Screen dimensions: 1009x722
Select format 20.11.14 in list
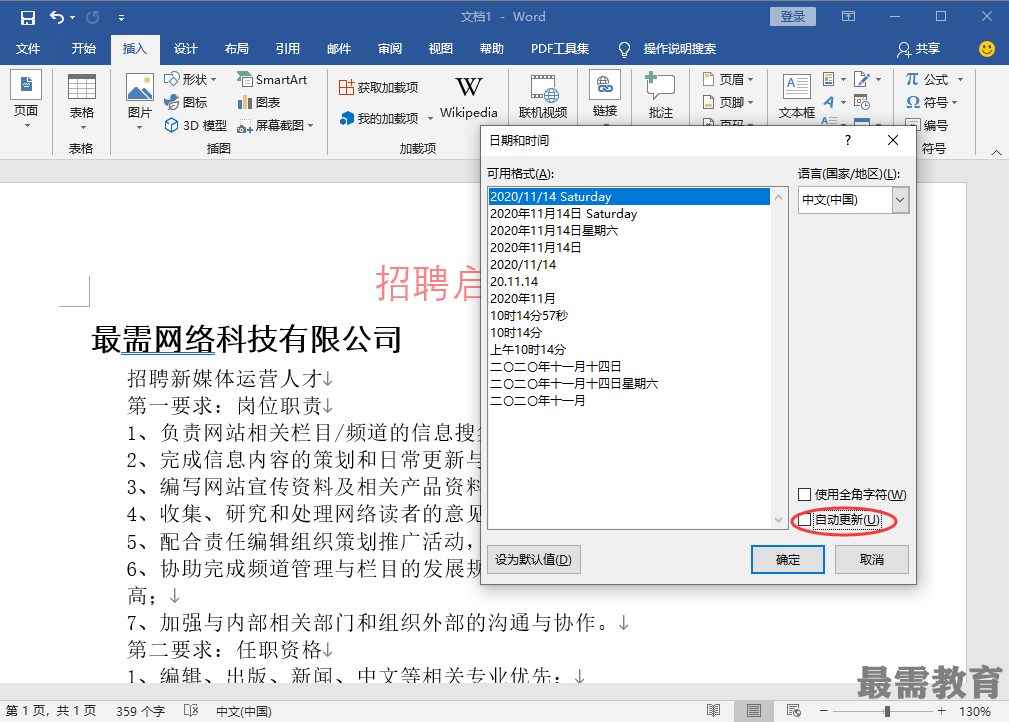[x=629, y=281]
